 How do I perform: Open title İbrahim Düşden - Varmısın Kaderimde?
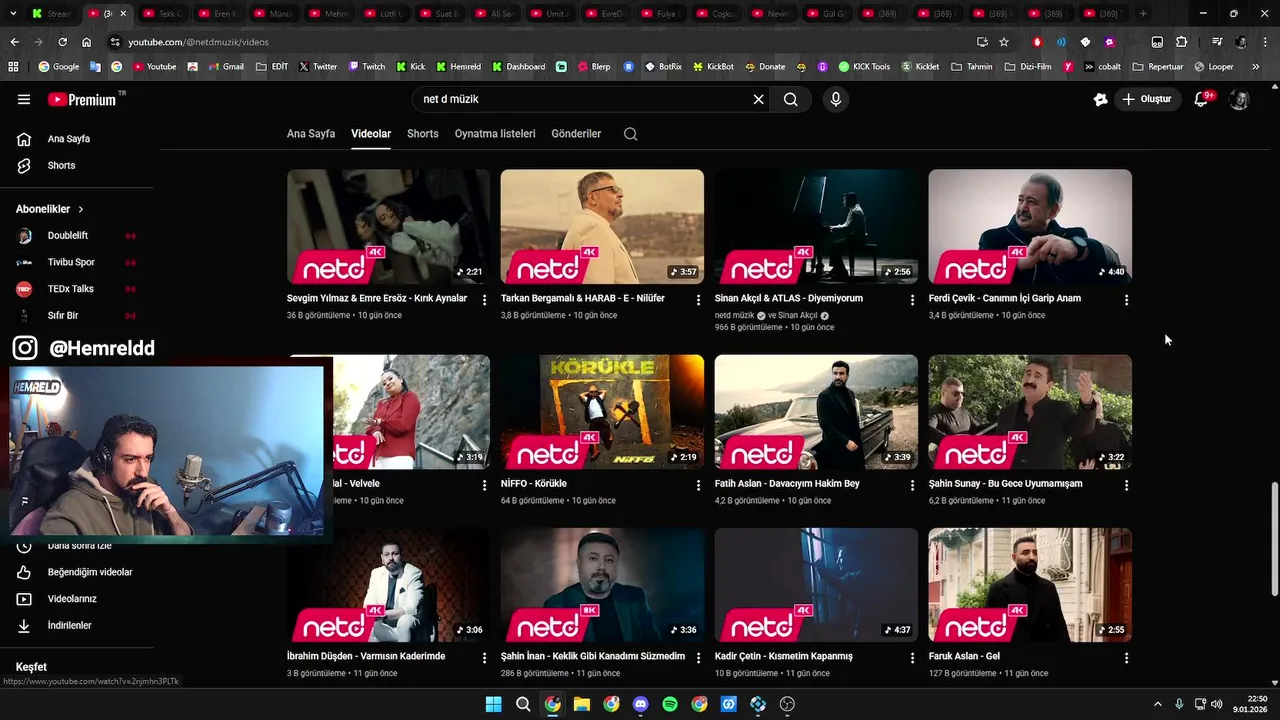click(x=366, y=657)
